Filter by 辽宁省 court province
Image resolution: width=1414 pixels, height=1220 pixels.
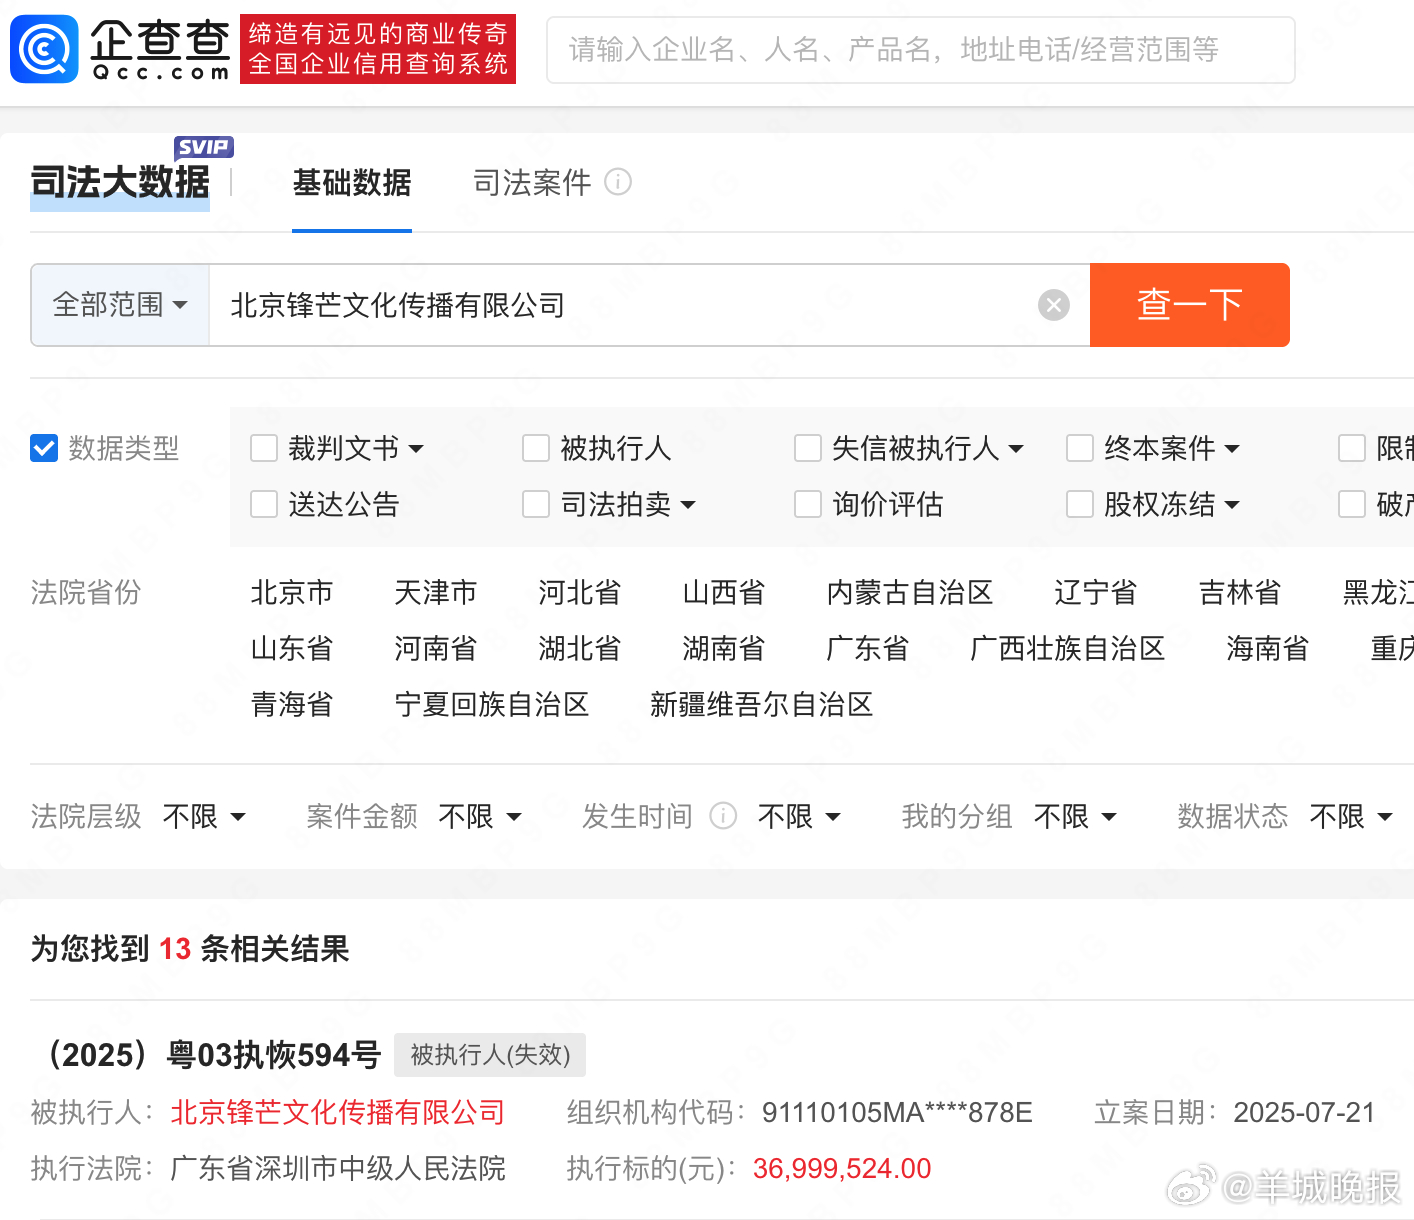[1096, 593]
